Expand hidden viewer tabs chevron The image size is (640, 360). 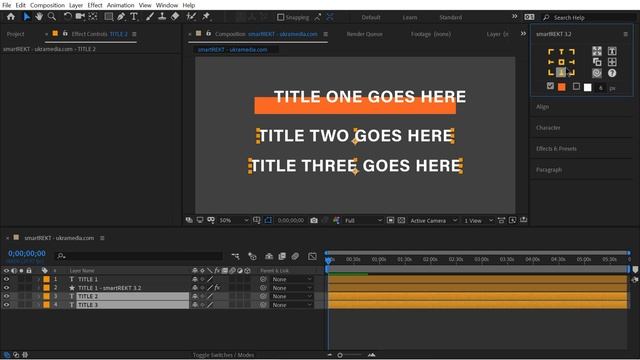click(523, 33)
